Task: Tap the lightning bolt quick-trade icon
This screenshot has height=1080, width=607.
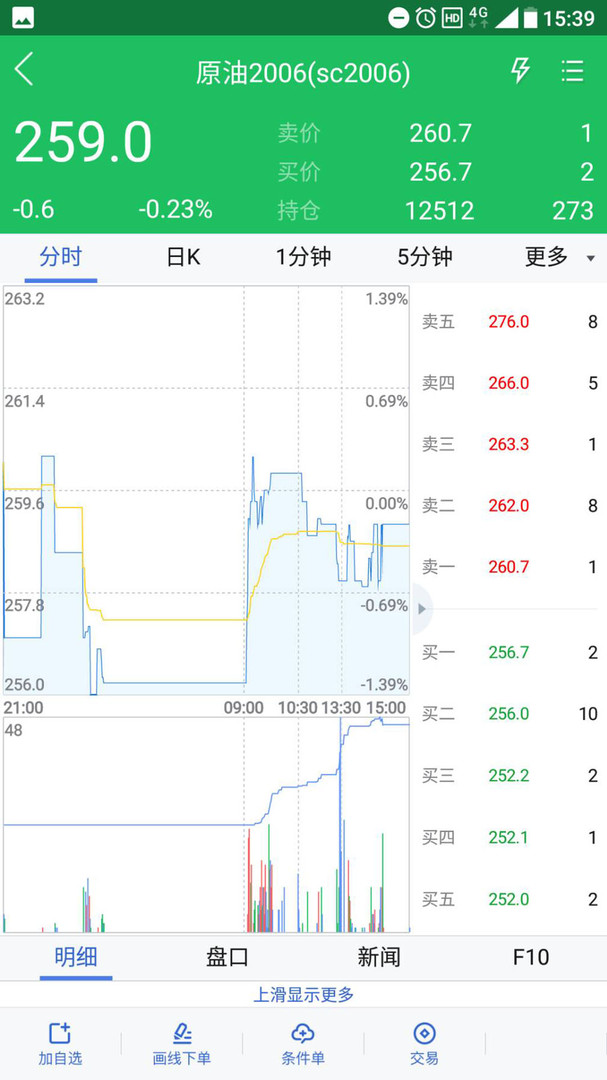Action: [x=520, y=70]
